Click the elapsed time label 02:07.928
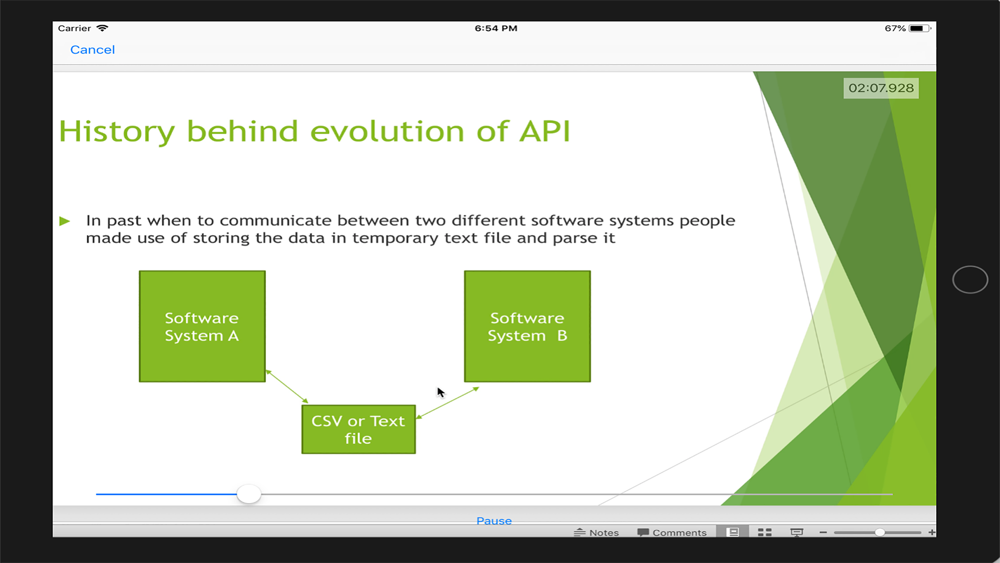 coord(881,88)
